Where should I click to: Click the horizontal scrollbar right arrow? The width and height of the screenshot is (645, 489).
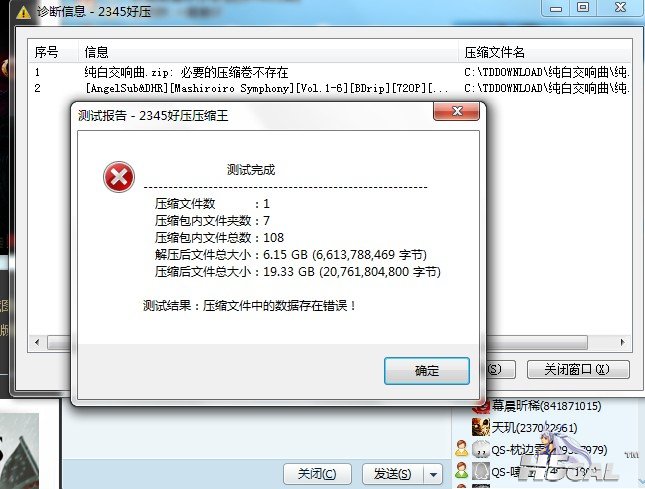pyautogui.click(x=622, y=342)
